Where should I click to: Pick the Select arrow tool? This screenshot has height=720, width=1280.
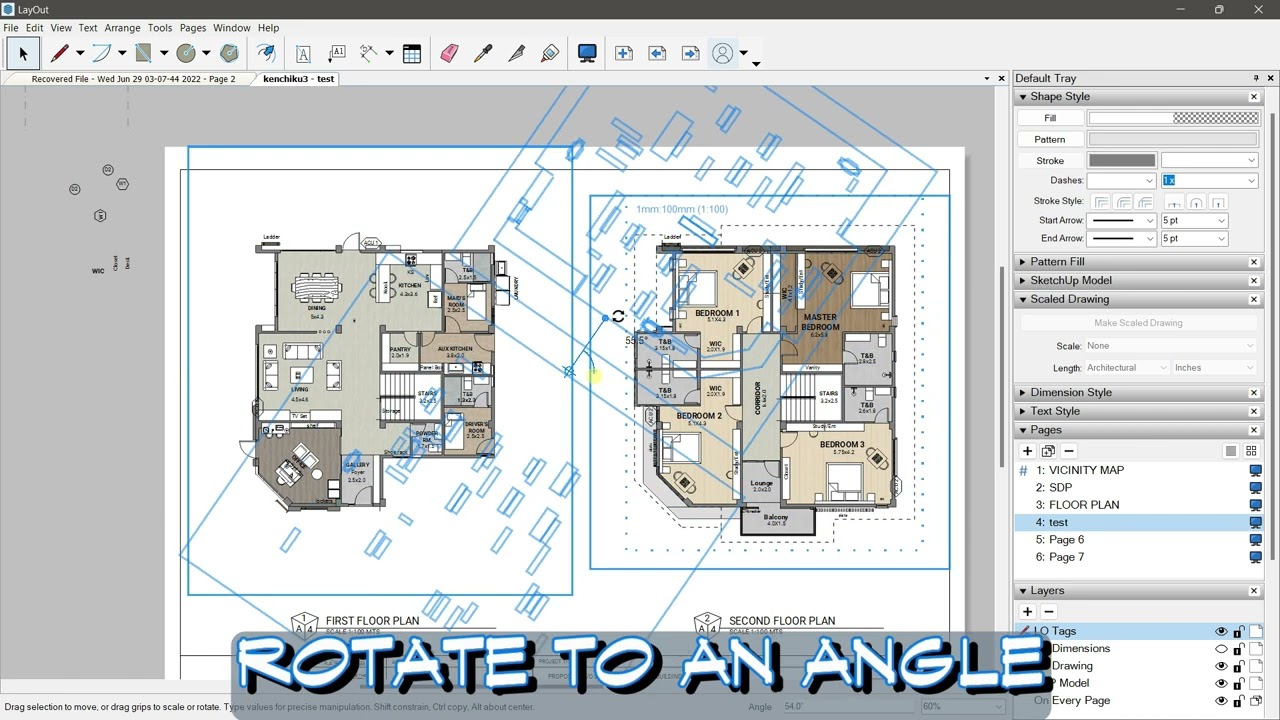click(x=23, y=54)
